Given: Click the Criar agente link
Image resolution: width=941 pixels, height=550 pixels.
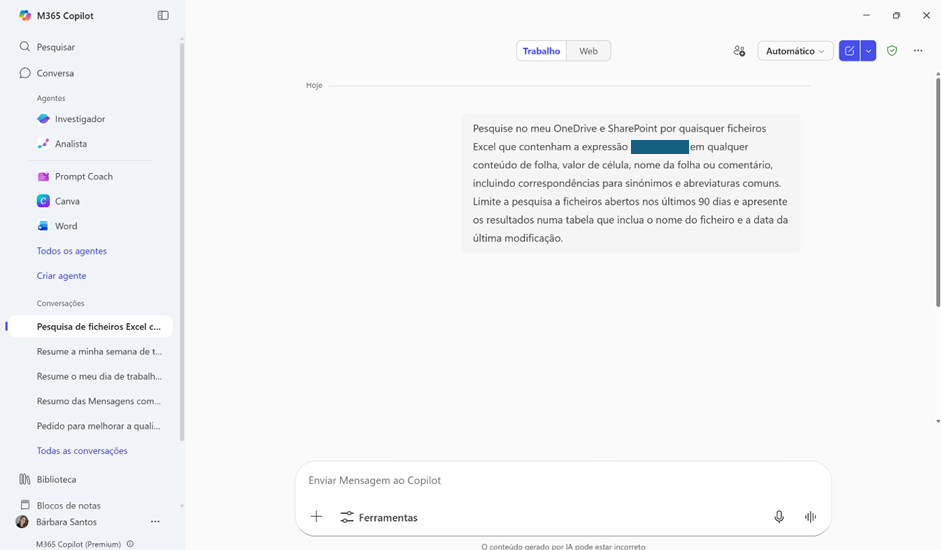Looking at the screenshot, I should (x=61, y=276).
